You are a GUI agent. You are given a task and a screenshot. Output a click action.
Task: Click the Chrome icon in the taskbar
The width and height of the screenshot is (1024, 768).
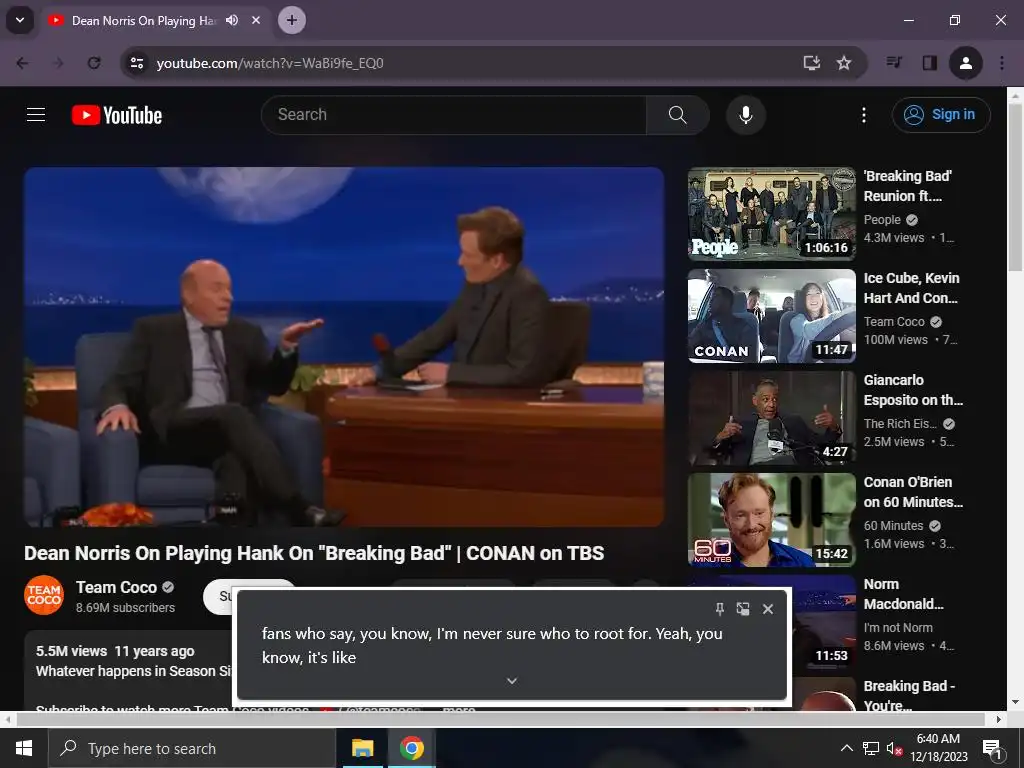click(x=411, y=748)
